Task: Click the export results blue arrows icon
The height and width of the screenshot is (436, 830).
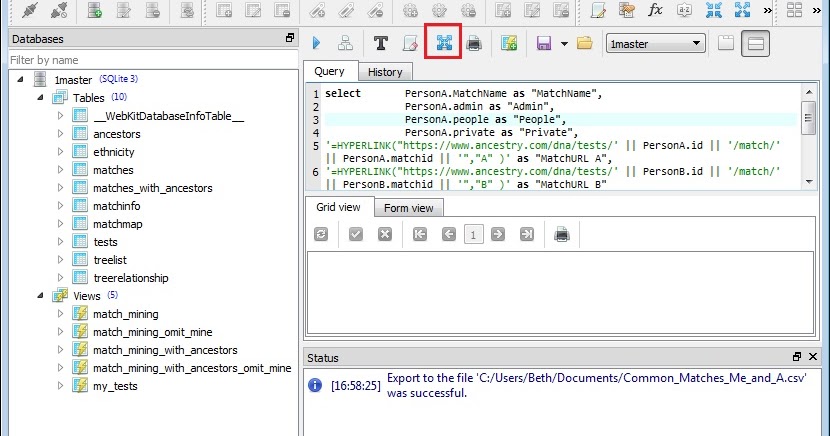Action: tap(444, 43)
